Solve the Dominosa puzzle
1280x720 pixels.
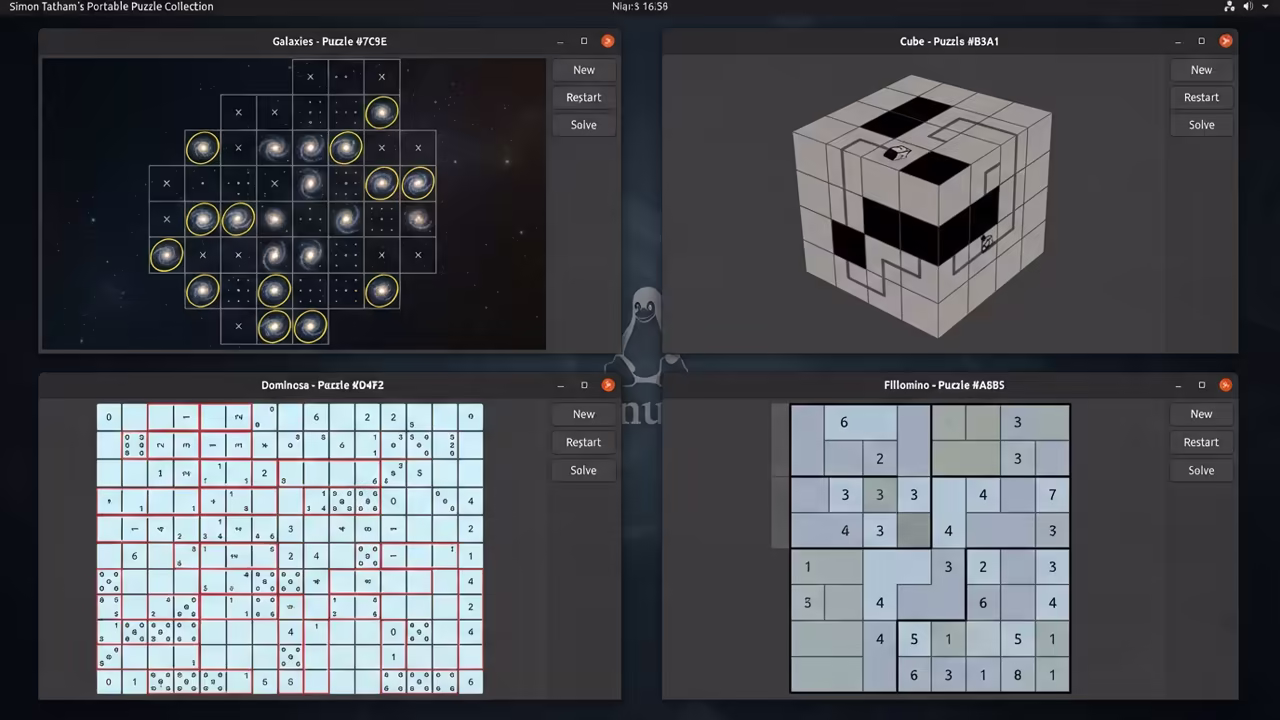point(584,470)
